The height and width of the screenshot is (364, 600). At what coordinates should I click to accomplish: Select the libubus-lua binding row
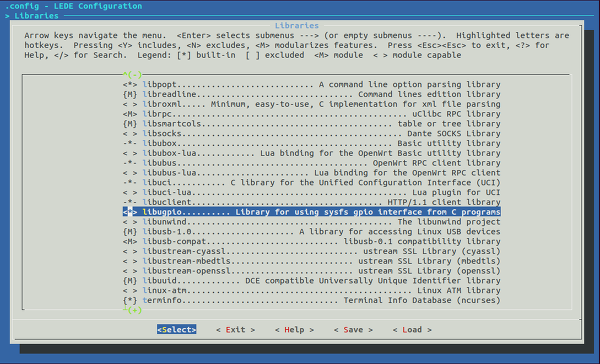click(321, 173)
